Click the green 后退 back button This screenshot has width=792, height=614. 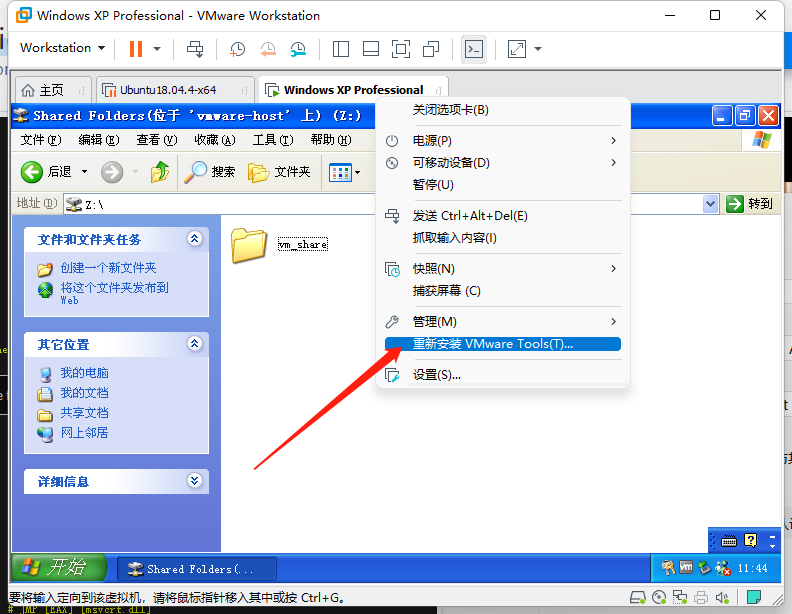pyautogui.click(x=46, y=172)
